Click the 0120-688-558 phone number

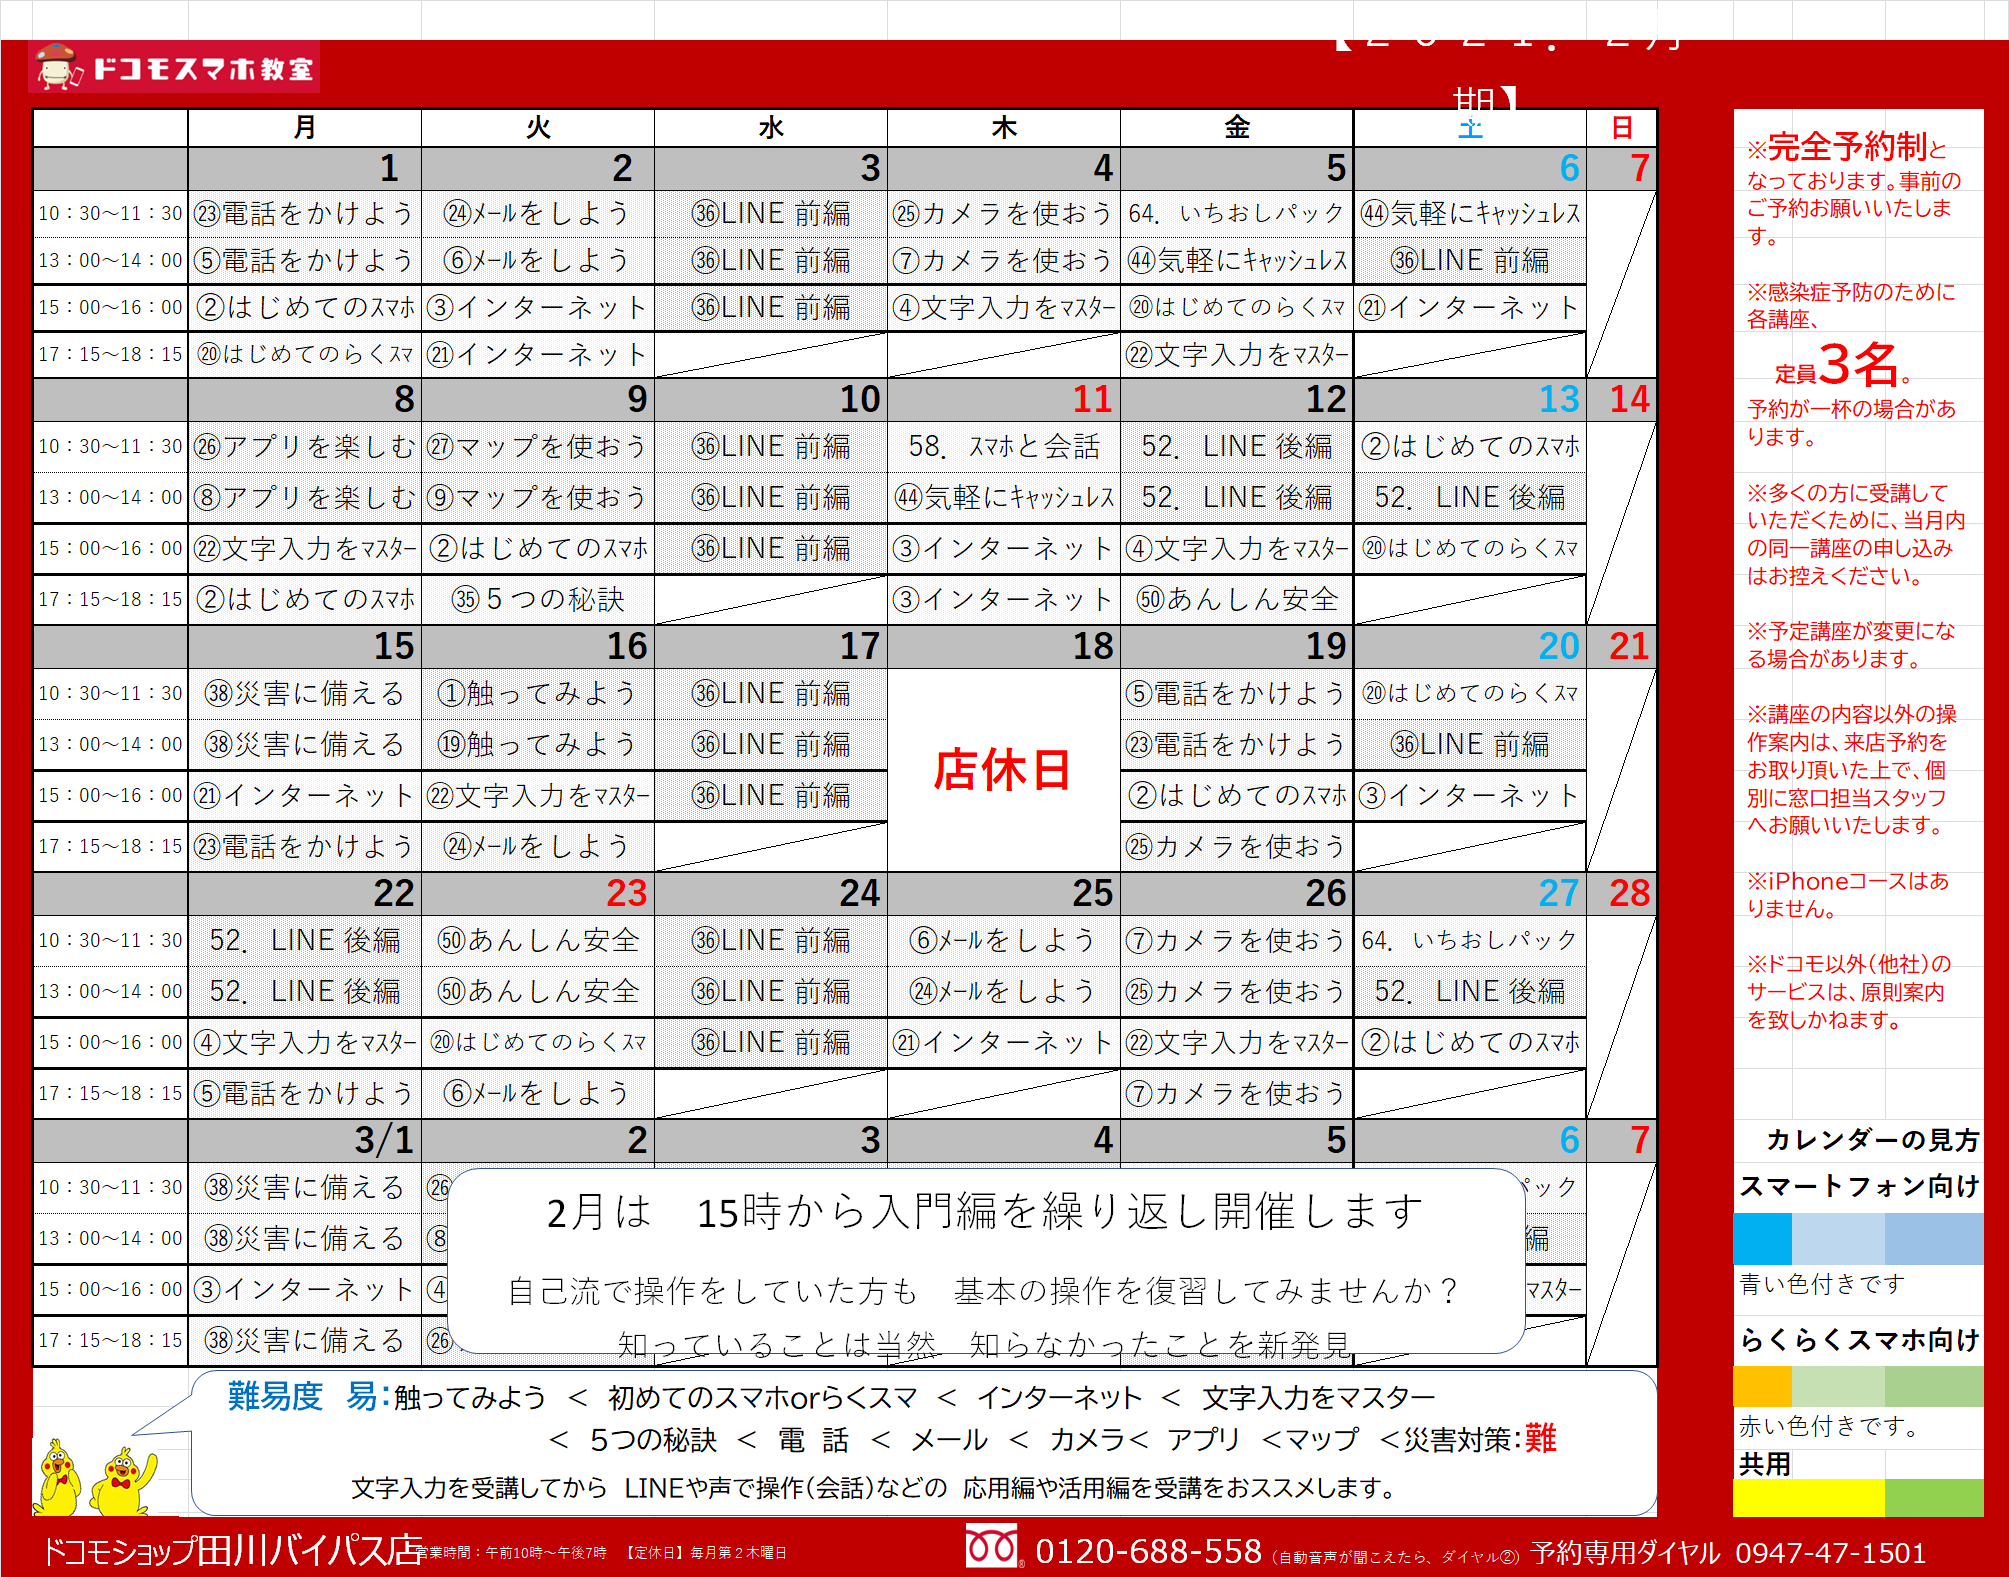pyautogui.click(x=1147, y=1551)
